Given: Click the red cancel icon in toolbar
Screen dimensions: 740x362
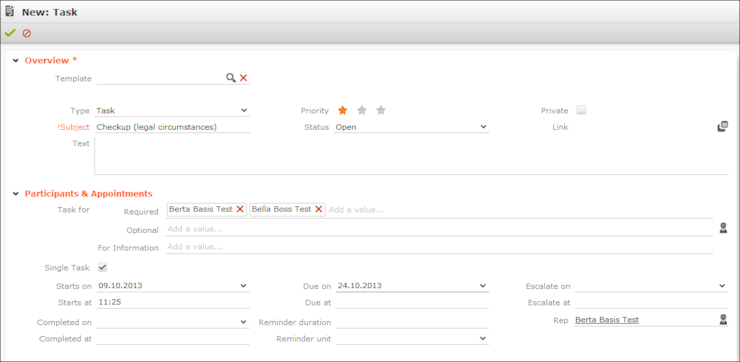Looking at the screenshot, I should click(x=27, y=34).
